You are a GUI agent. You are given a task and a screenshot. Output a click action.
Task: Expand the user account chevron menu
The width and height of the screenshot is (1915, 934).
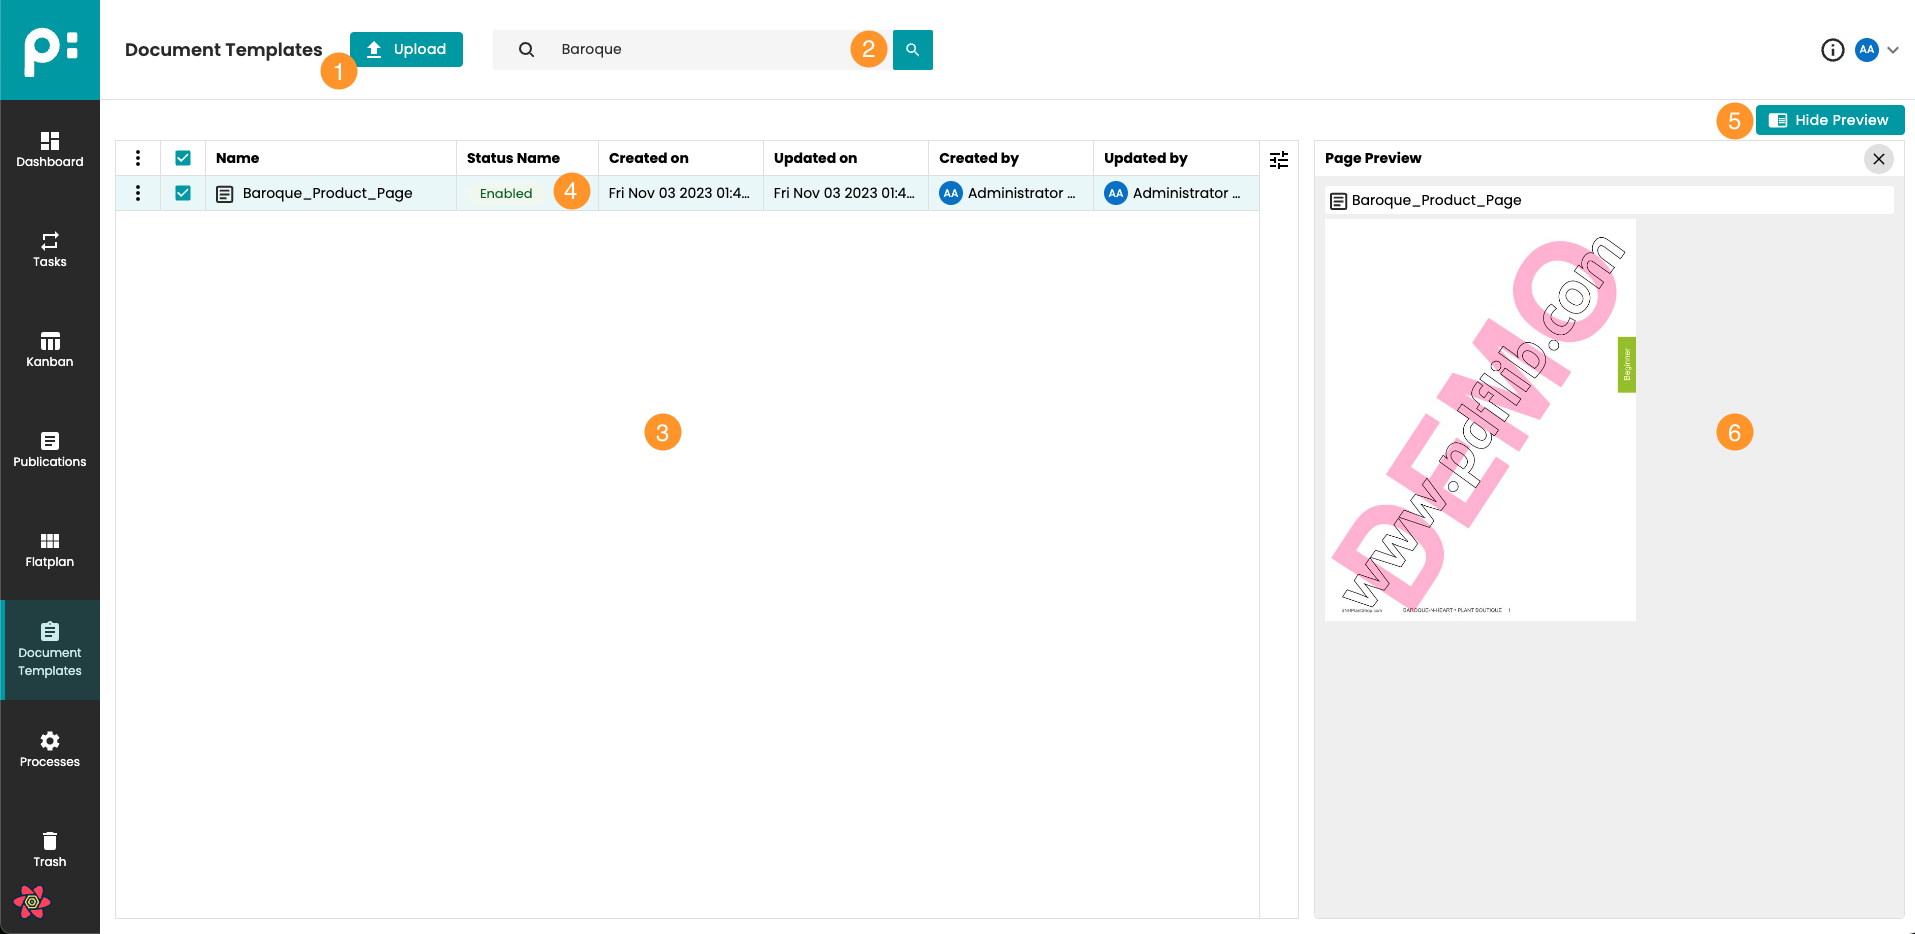[x=1893, y=50]
